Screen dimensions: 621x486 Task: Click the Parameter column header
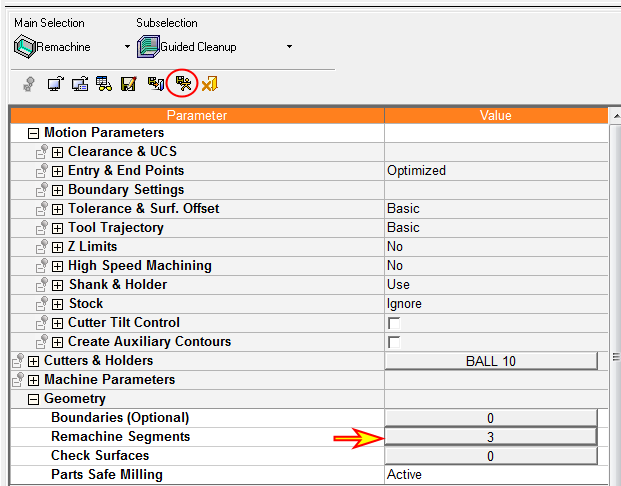[196, 115]
